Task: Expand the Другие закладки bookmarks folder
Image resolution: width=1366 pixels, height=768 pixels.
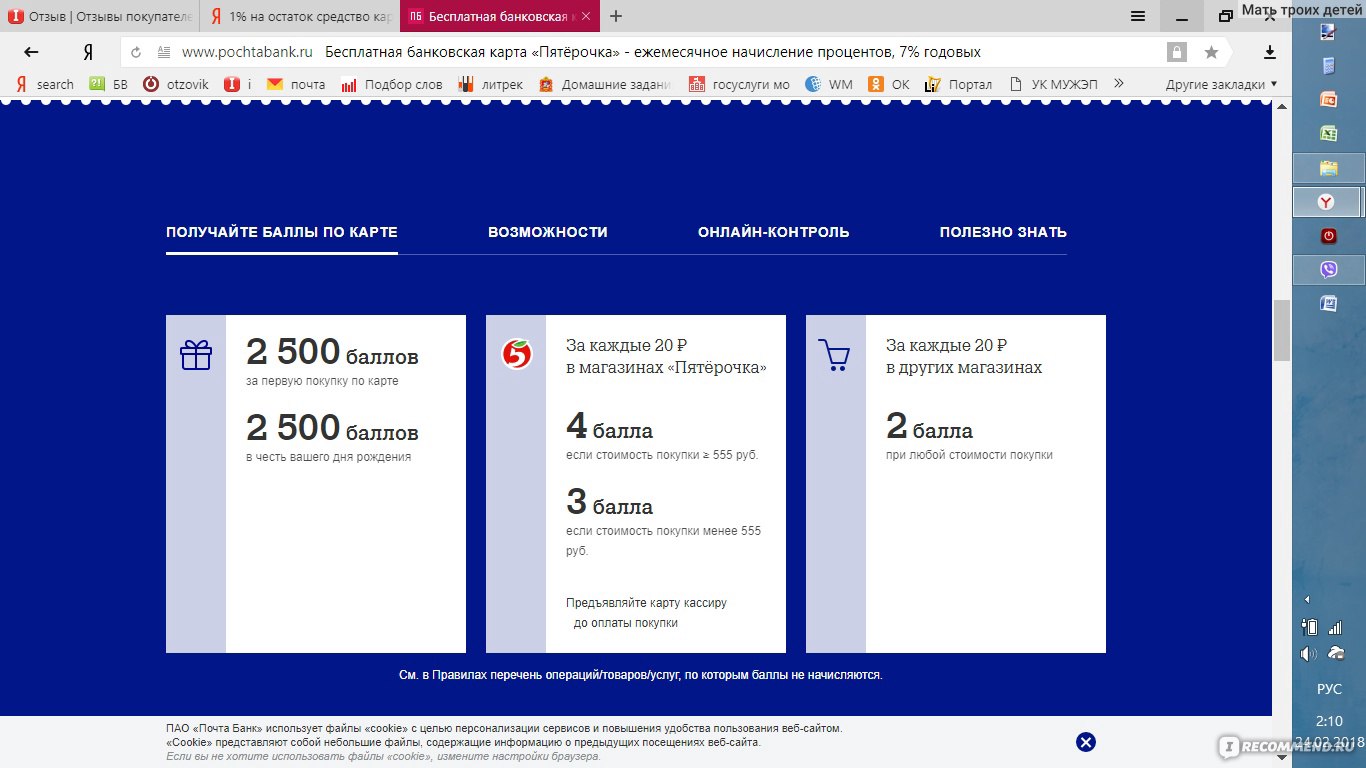Action: click(1221, 84)
